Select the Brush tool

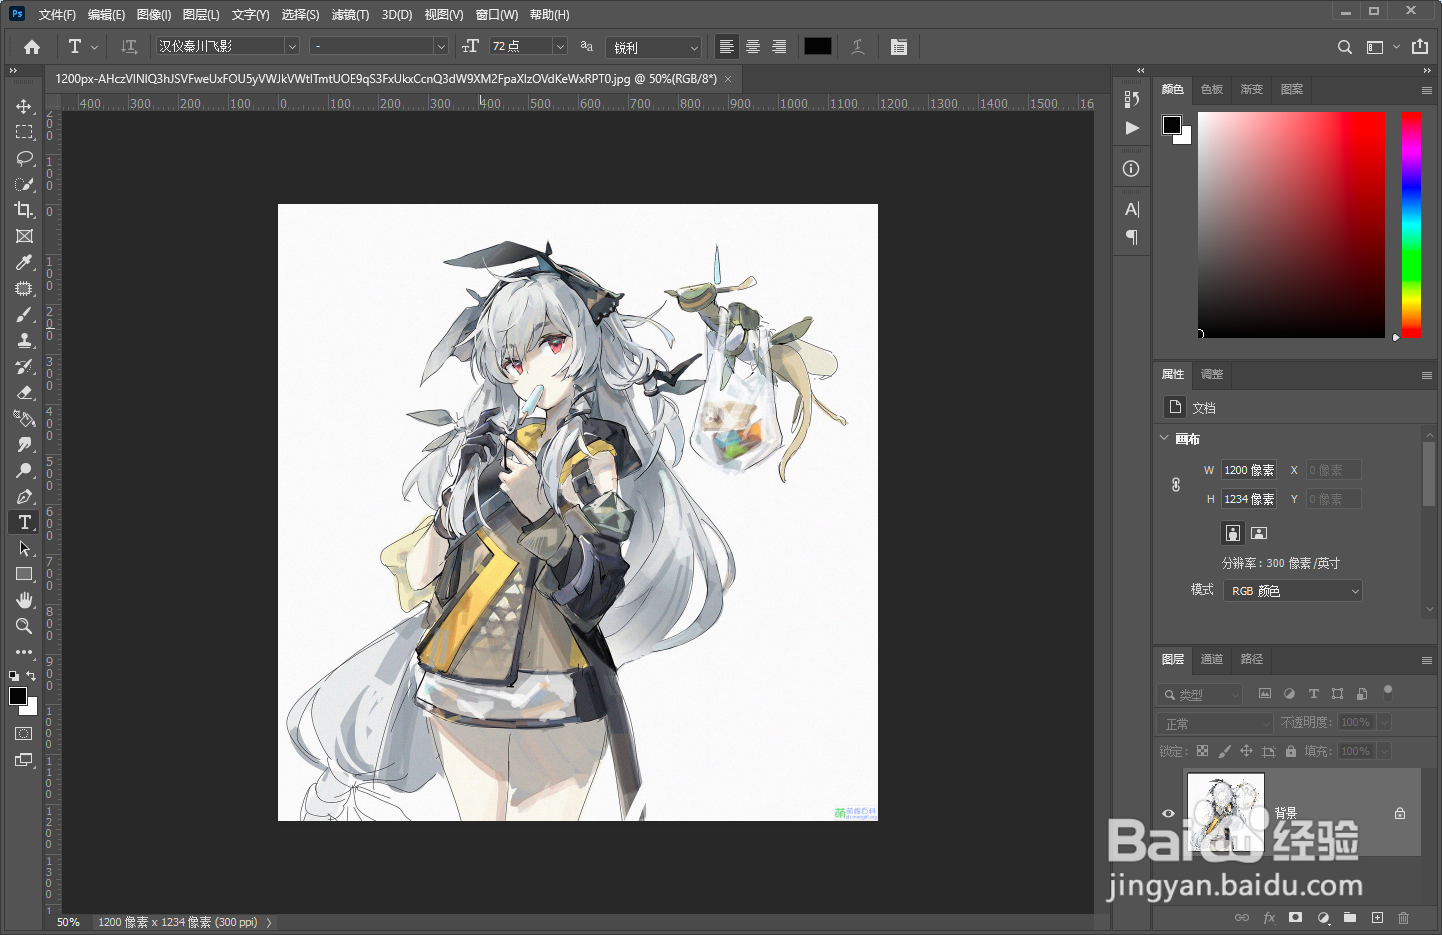coord(24,314)
